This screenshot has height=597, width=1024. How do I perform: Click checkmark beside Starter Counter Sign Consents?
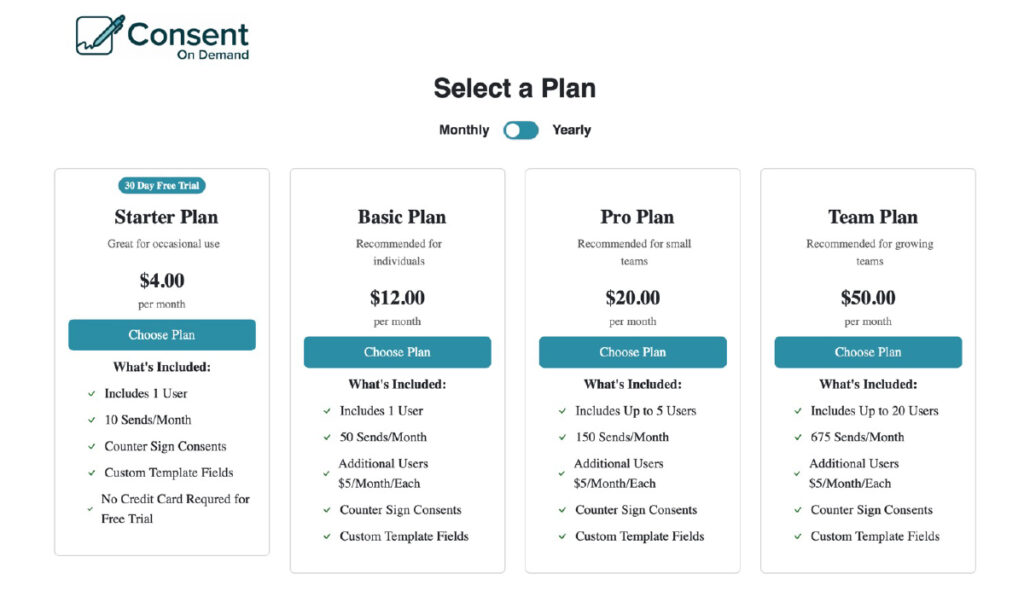pos(91,447)
